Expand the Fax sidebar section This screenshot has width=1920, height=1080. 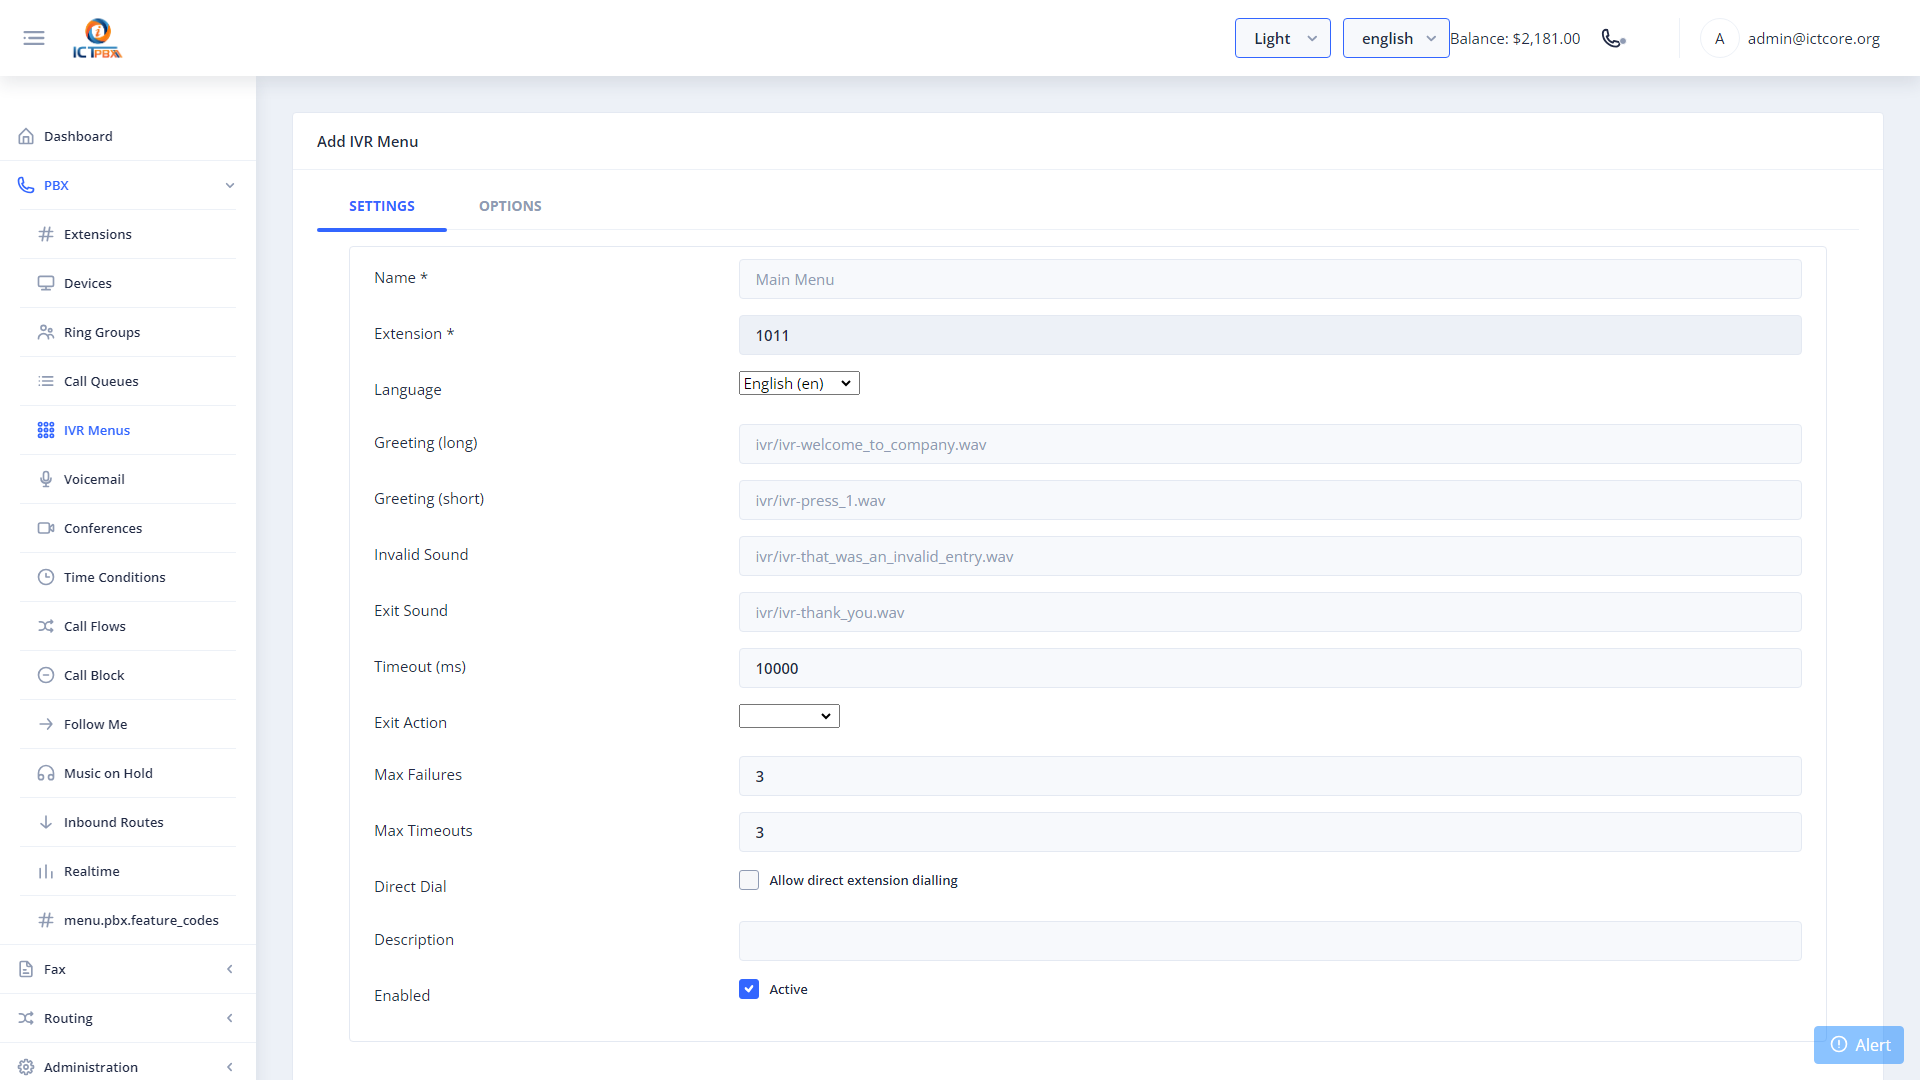pyautogui.click(x=128, y=969)
